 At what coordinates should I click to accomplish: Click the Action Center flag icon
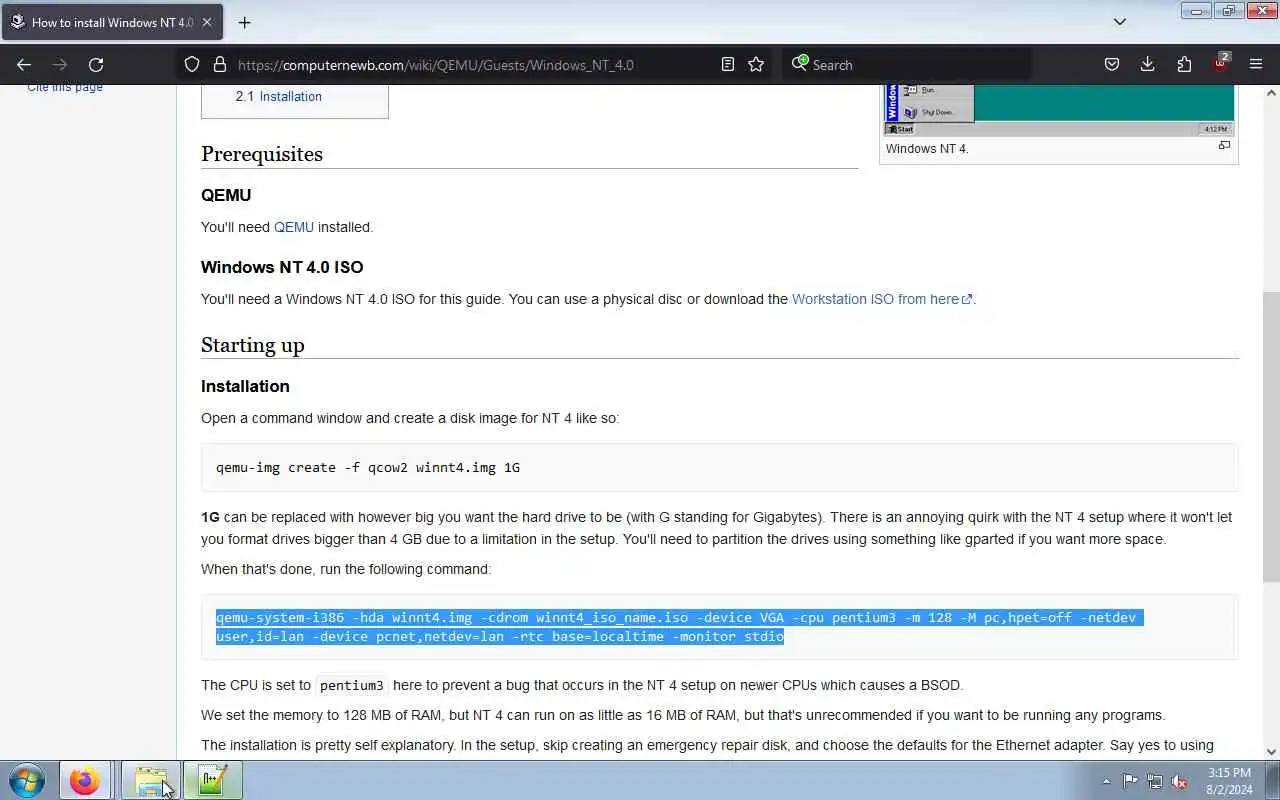pos(1130,782)
